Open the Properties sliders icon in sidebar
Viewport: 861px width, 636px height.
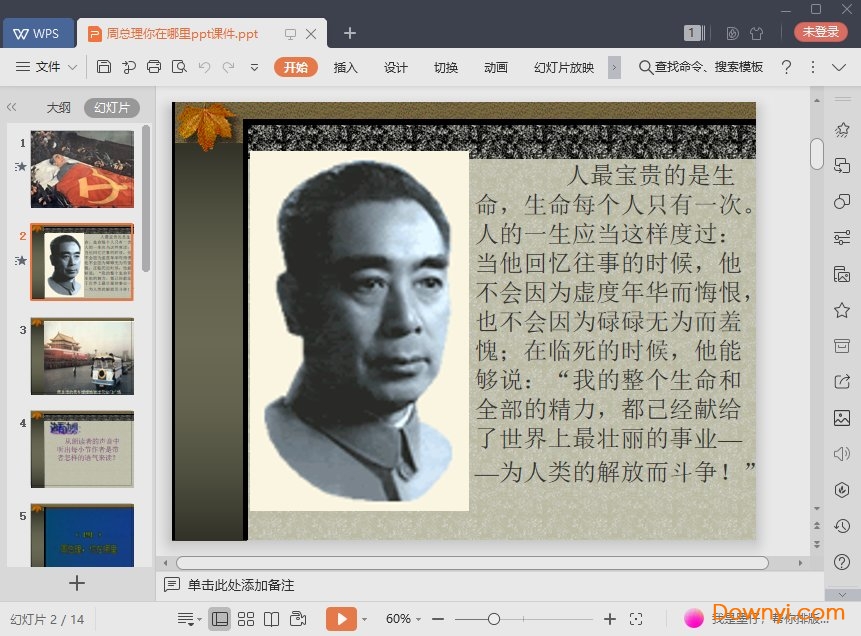[842, 238]
